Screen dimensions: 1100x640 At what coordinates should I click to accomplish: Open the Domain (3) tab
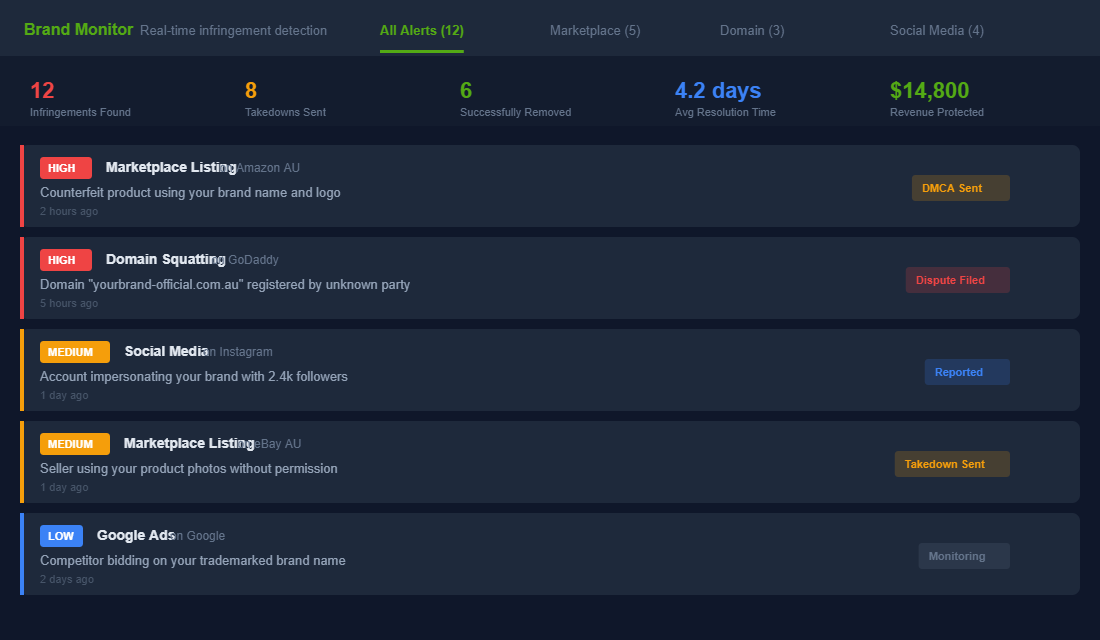coord(752,30)
